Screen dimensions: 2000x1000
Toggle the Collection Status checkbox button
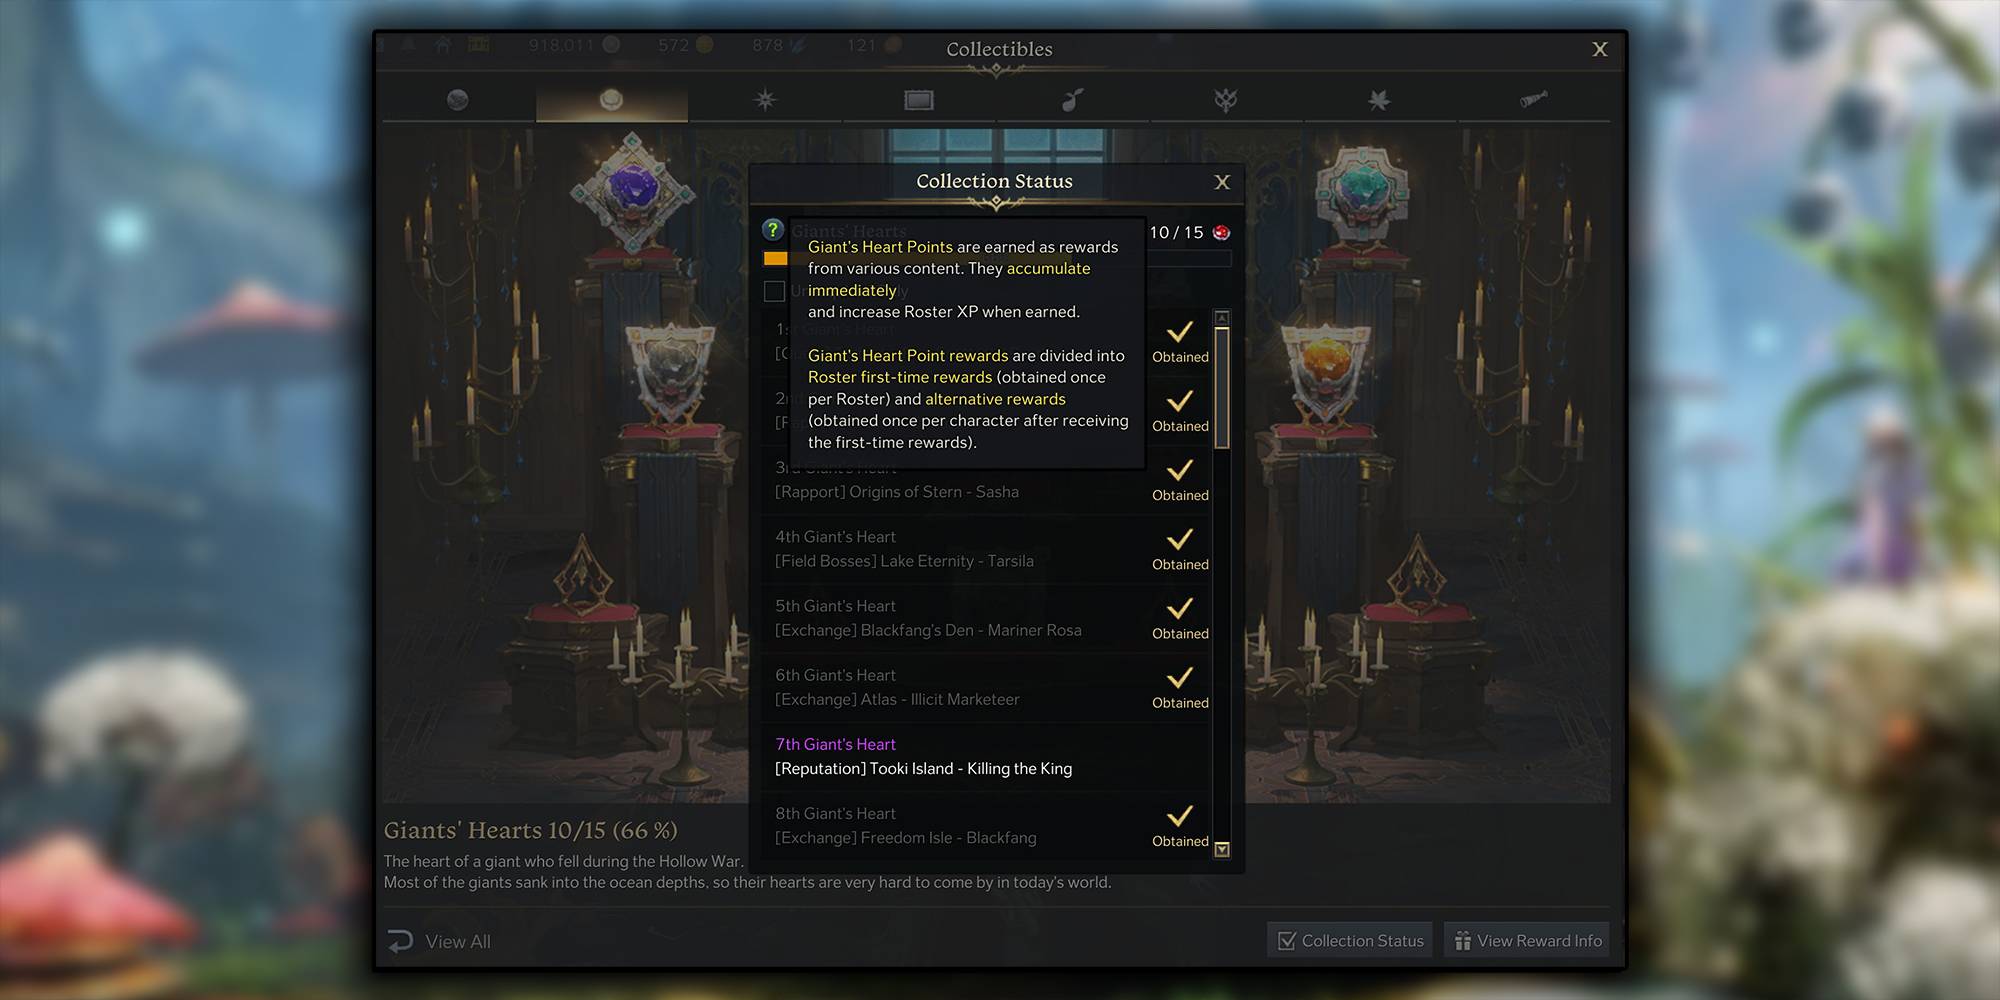pyautogui.click(x=1350, y=940)
